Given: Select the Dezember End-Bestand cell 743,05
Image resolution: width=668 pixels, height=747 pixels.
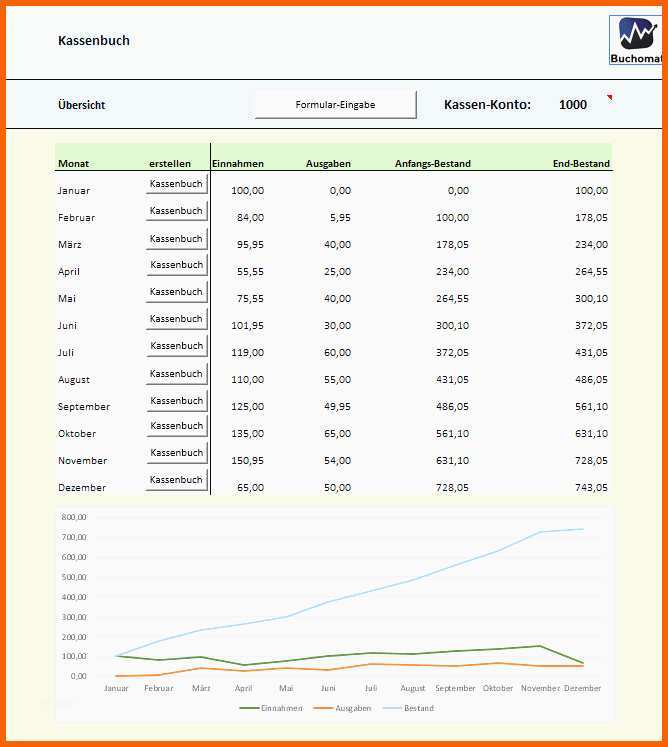Looking at the screenshot, I should pos(590,488).
